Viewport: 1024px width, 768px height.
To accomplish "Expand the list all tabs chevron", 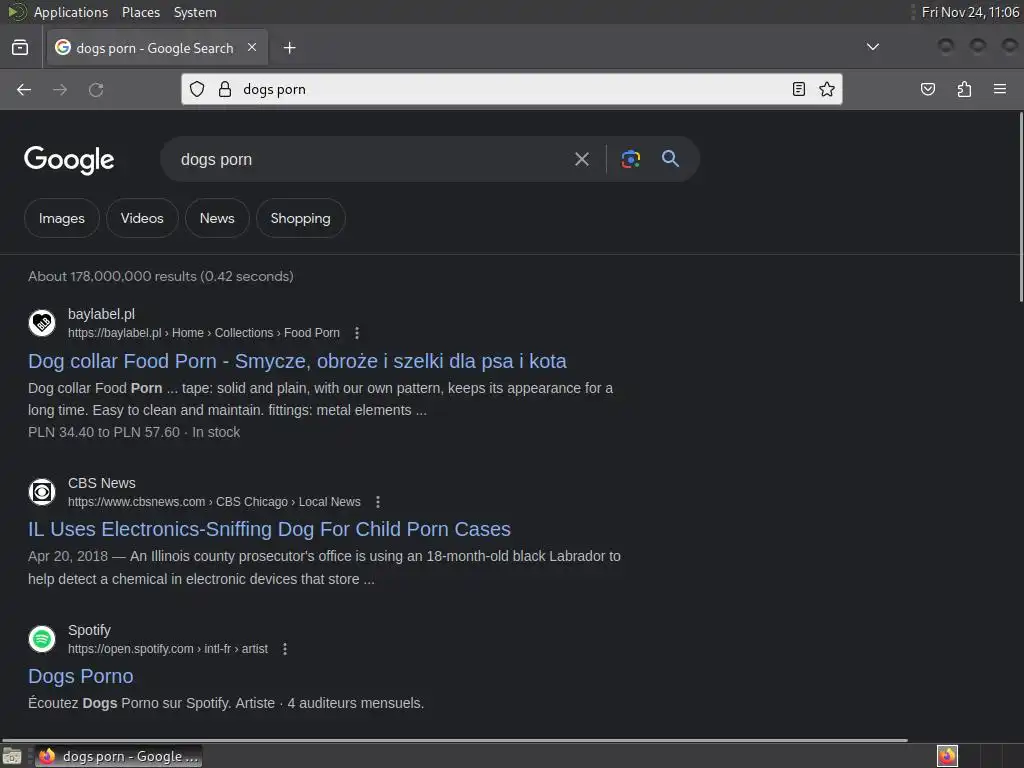I will [872, 47].
